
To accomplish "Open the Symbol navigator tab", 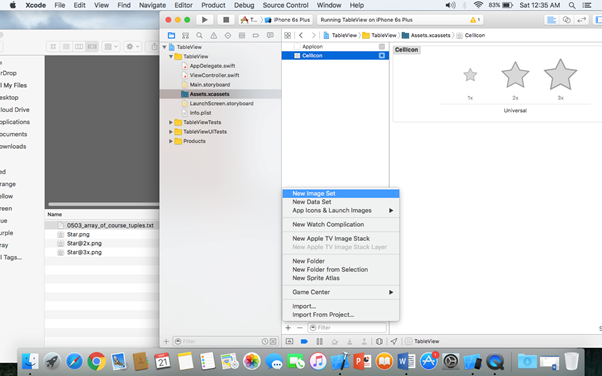I will [185, 35].
